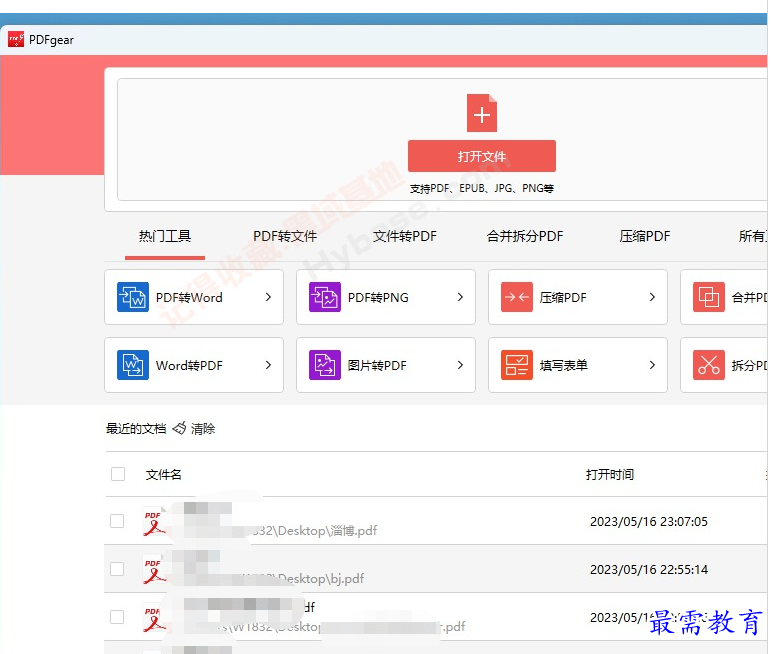The image size is (771, 654).
Task: Click the PDF icon of 淄博.pdf row
Action: coord(154,521)
